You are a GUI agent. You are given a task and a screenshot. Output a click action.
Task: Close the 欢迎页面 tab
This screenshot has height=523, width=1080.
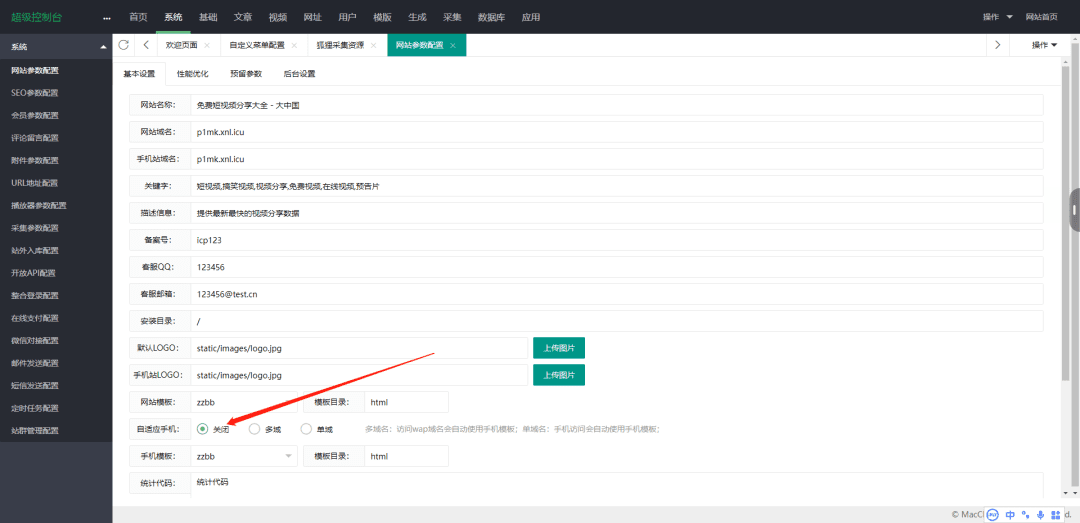[207, 46]
